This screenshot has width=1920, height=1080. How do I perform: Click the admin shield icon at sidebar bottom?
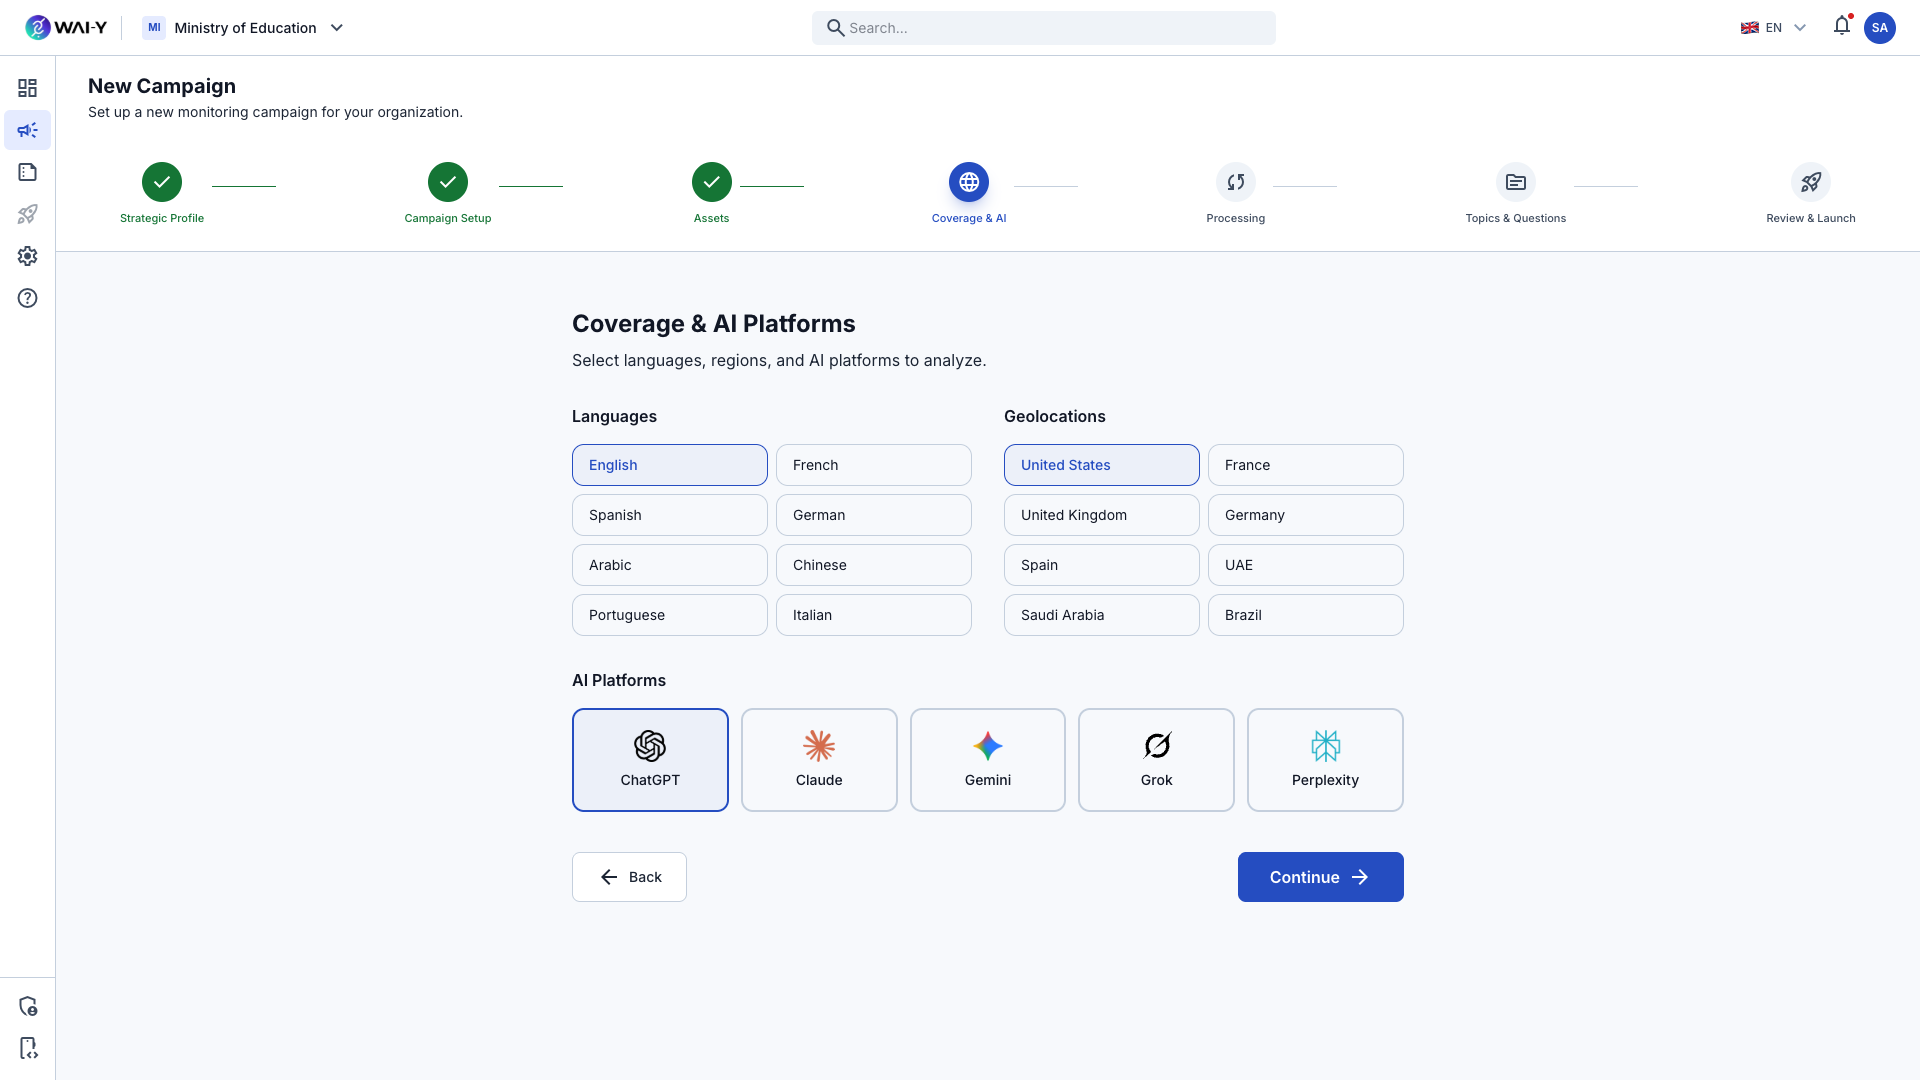point(27,1005)
